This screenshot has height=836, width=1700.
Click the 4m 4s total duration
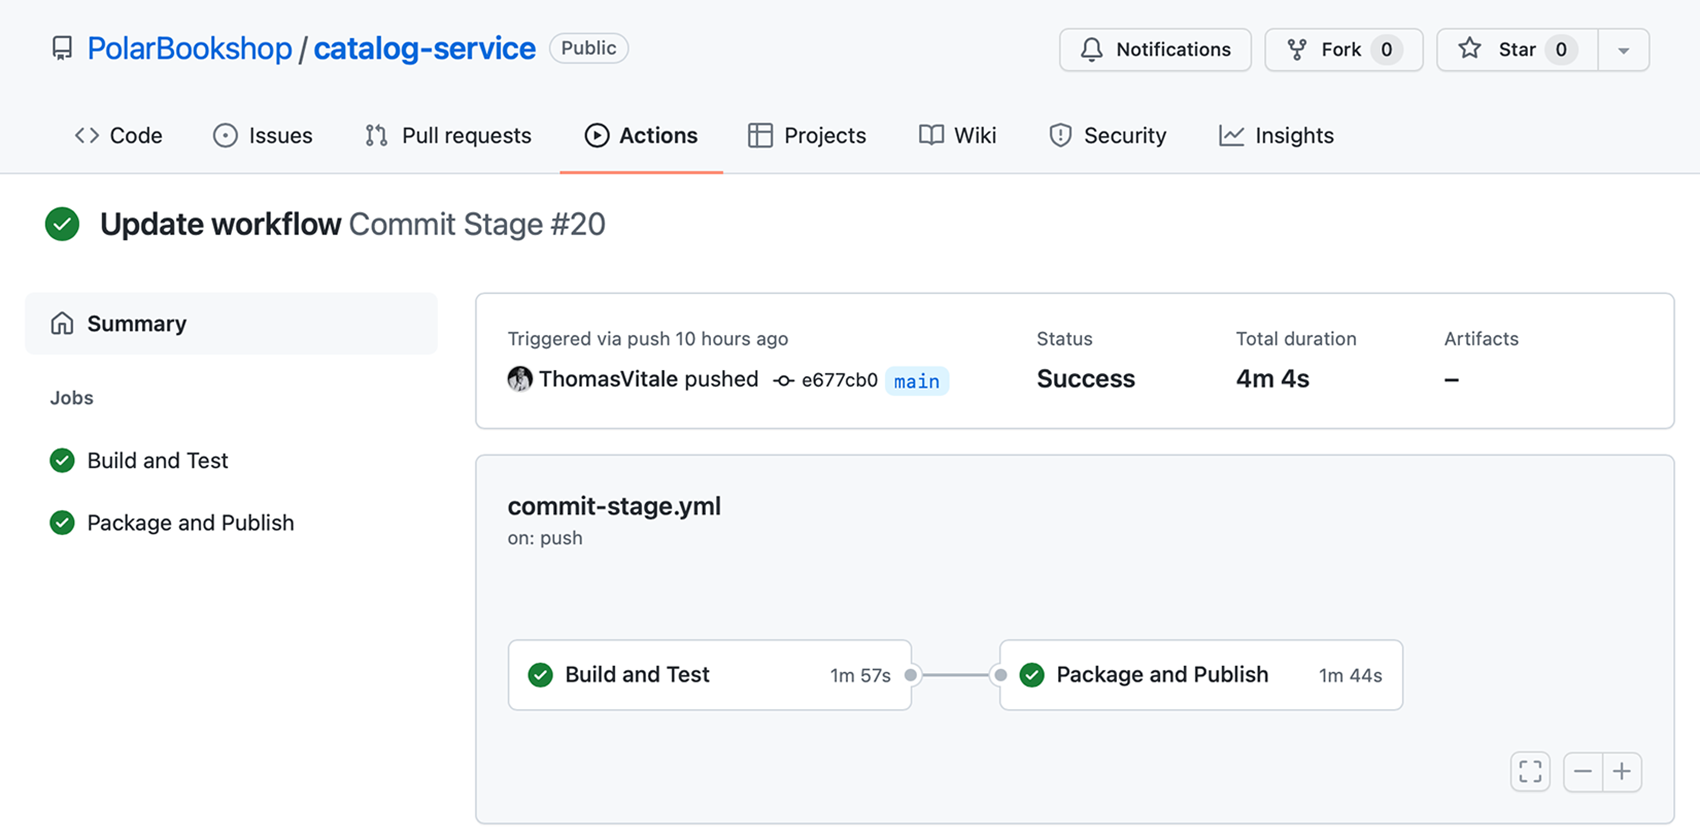coord(1272,379)
